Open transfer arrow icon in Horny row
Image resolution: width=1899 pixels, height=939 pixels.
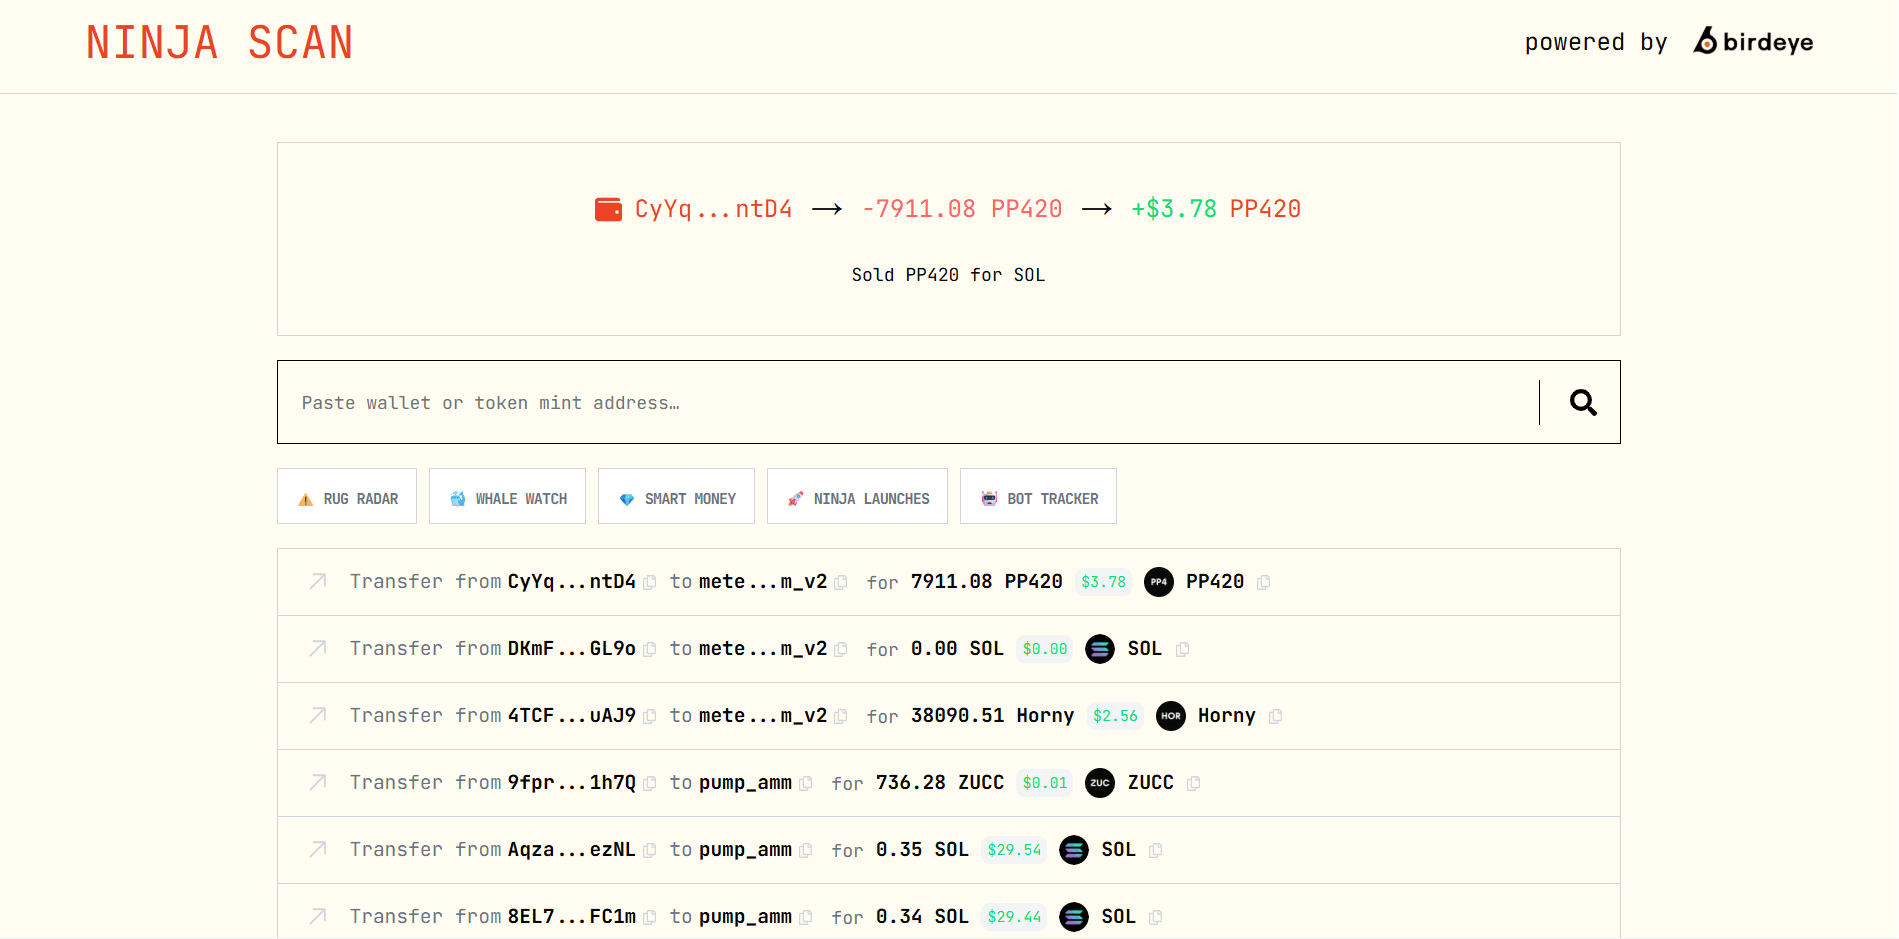point(318,715)
